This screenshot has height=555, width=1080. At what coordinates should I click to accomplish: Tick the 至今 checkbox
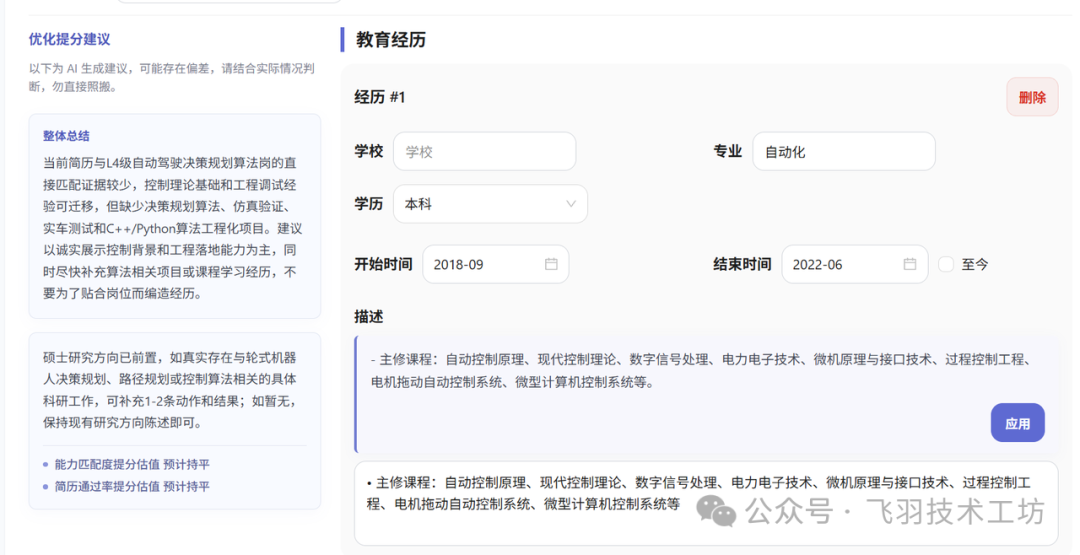946,264
